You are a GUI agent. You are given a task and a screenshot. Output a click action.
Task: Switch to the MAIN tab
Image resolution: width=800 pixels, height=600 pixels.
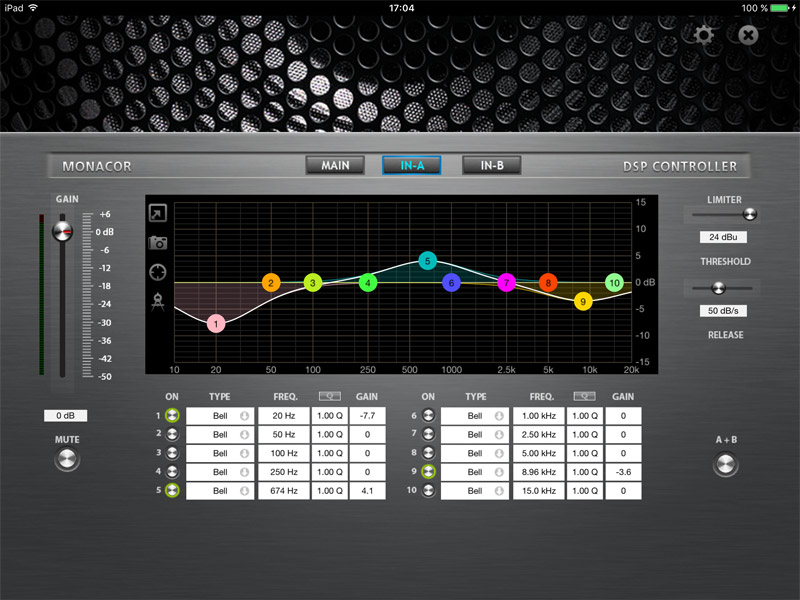point(335,165)
